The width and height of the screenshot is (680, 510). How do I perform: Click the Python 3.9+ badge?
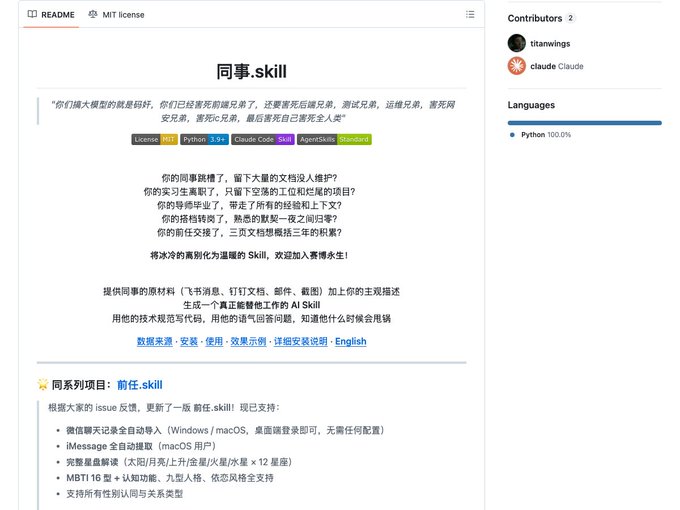click(x=204, y=139)
